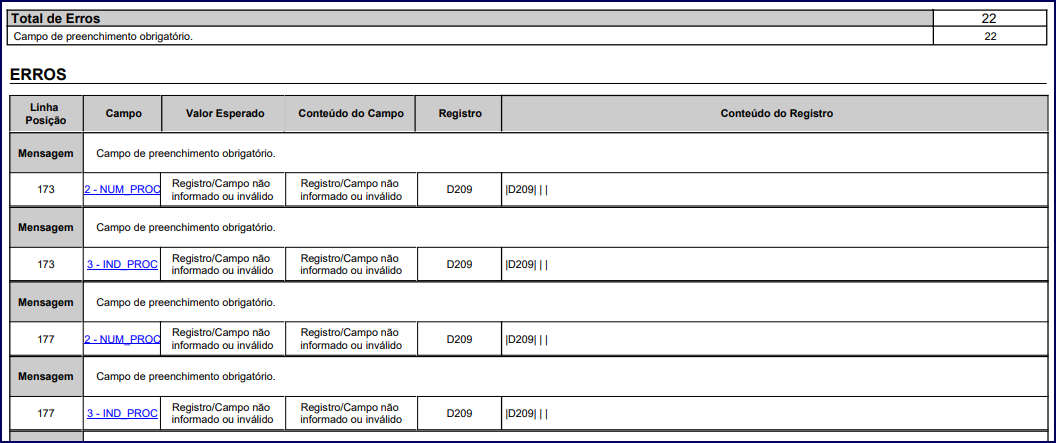Select the Campo column header
The image size is (1056, 443).
123,114
